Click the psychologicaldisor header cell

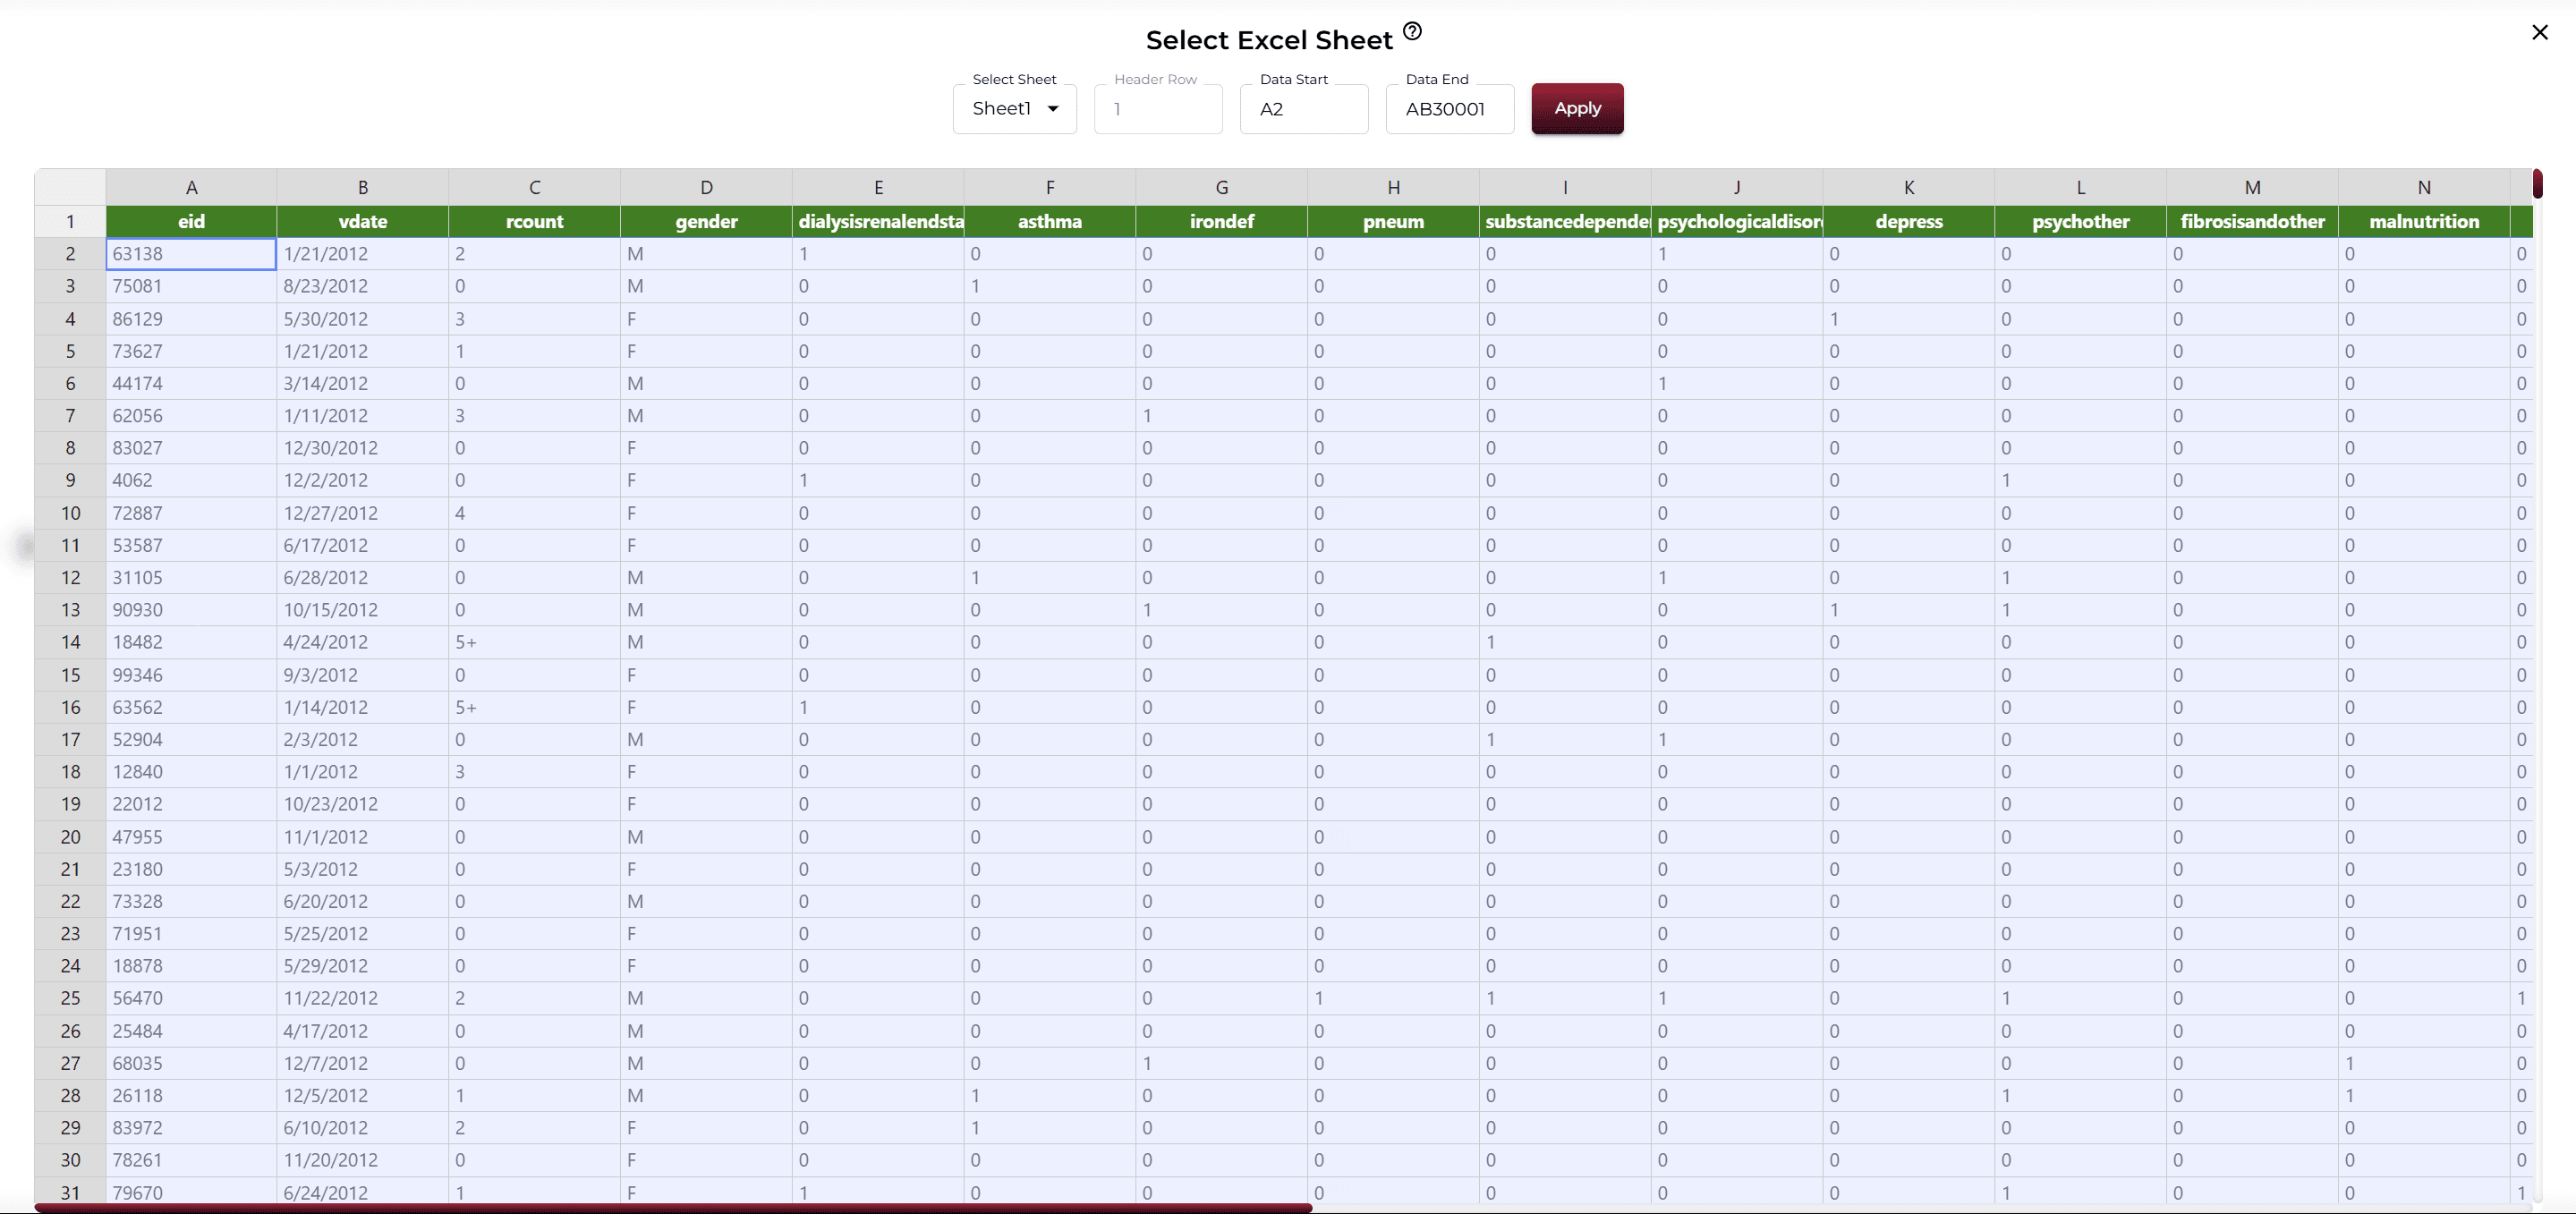[x=1737, y=221]
